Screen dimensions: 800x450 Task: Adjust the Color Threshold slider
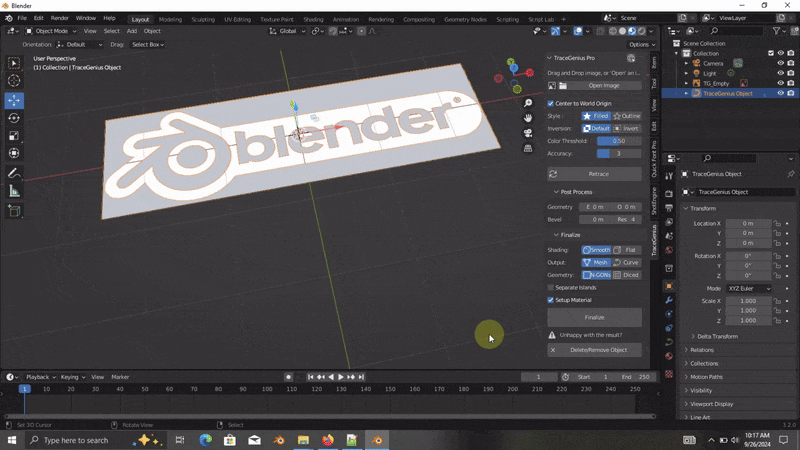pyautogui.click(x=619, y=141)
